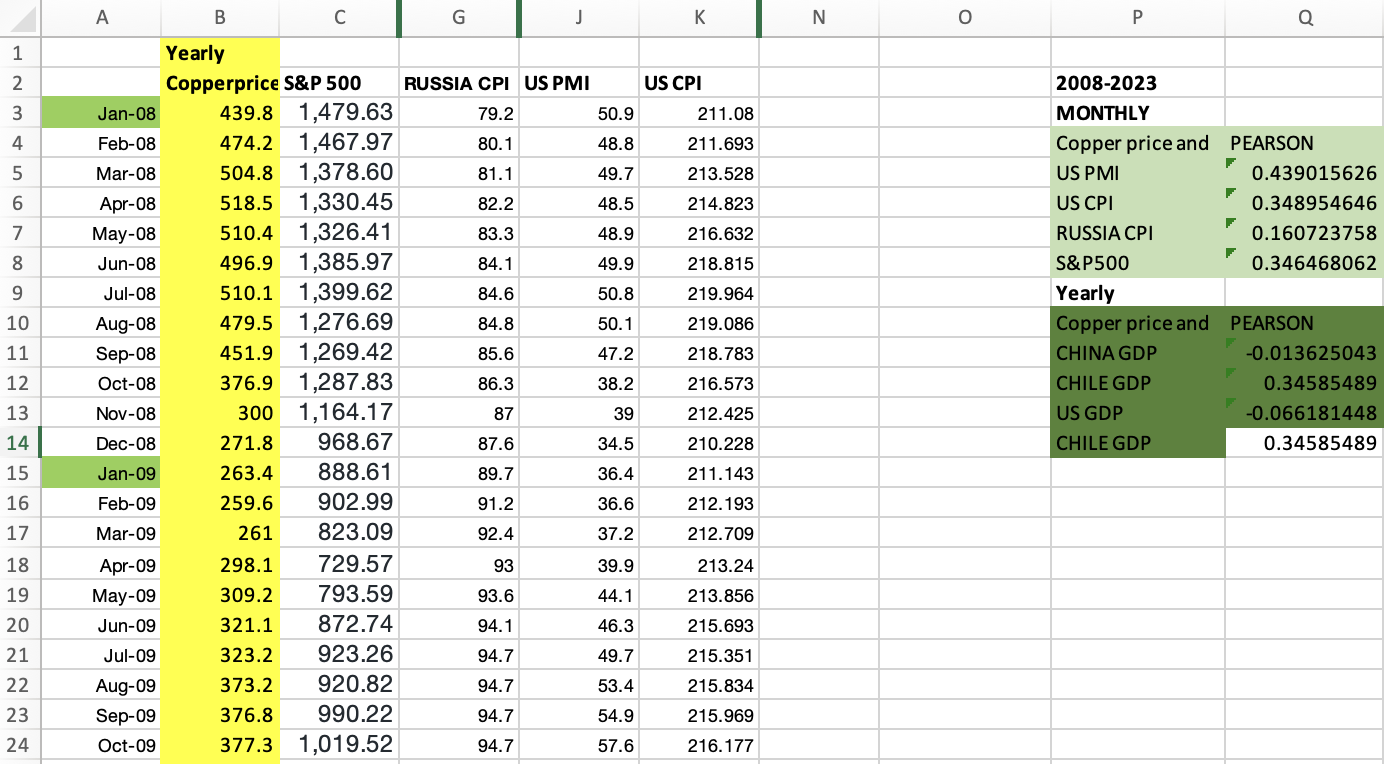Viewport: 1384px width, 764px height.
Task: Select Russia CPI cell showing 87
Action: coord(459,413)
